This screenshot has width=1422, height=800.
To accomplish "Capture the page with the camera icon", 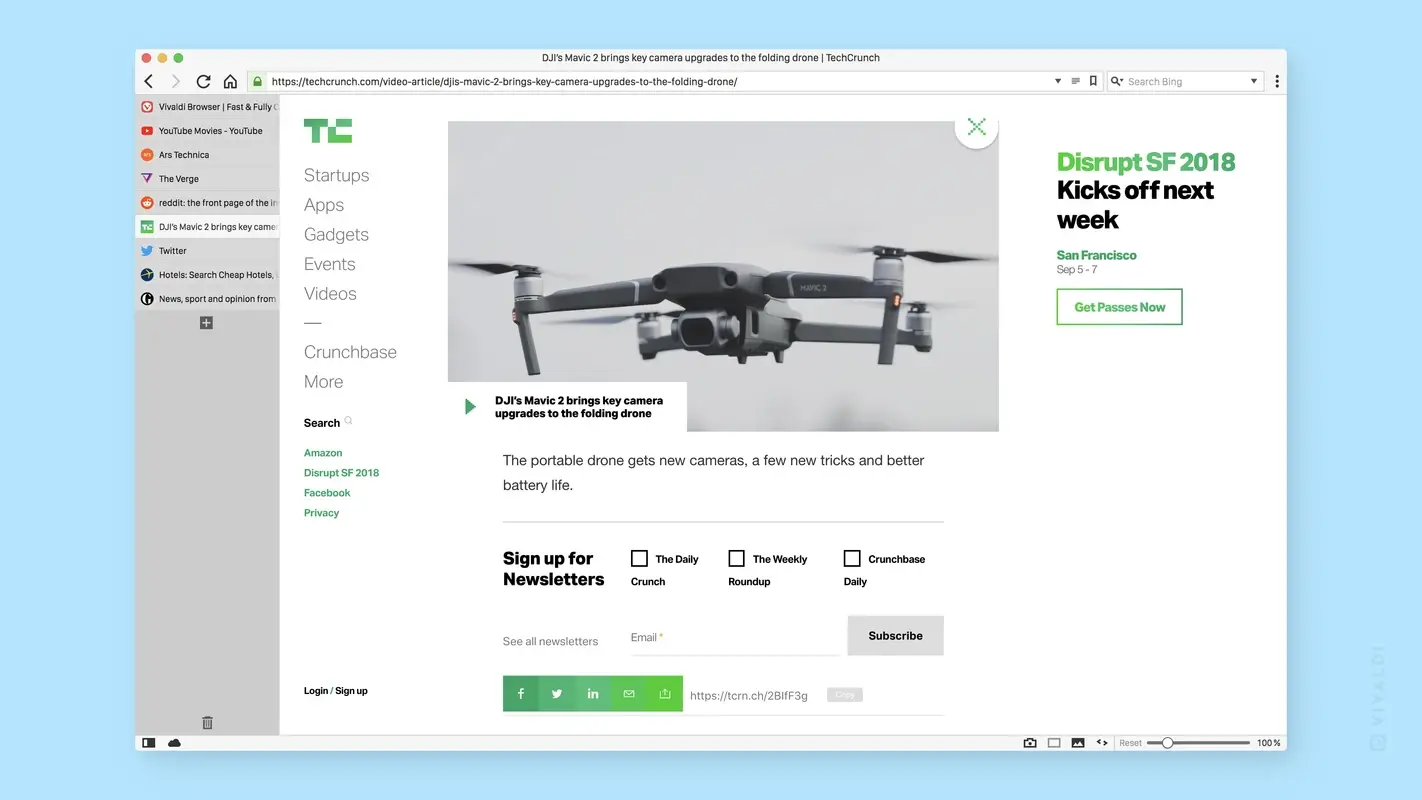I will [x=1030, y=743].
